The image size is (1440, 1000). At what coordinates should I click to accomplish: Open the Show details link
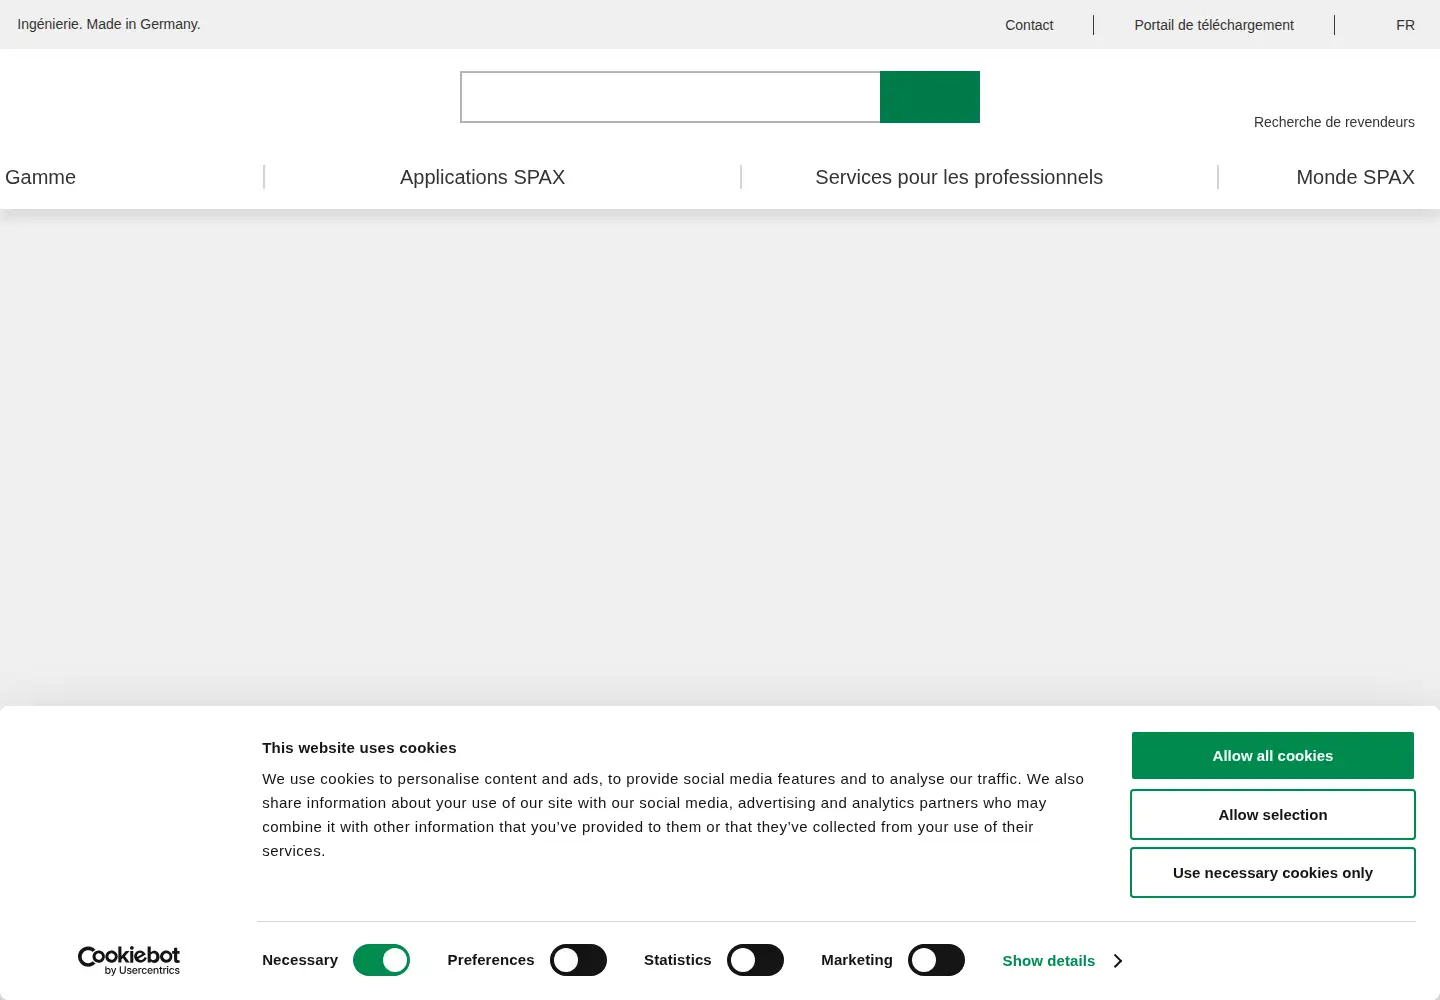[1049, 961]
